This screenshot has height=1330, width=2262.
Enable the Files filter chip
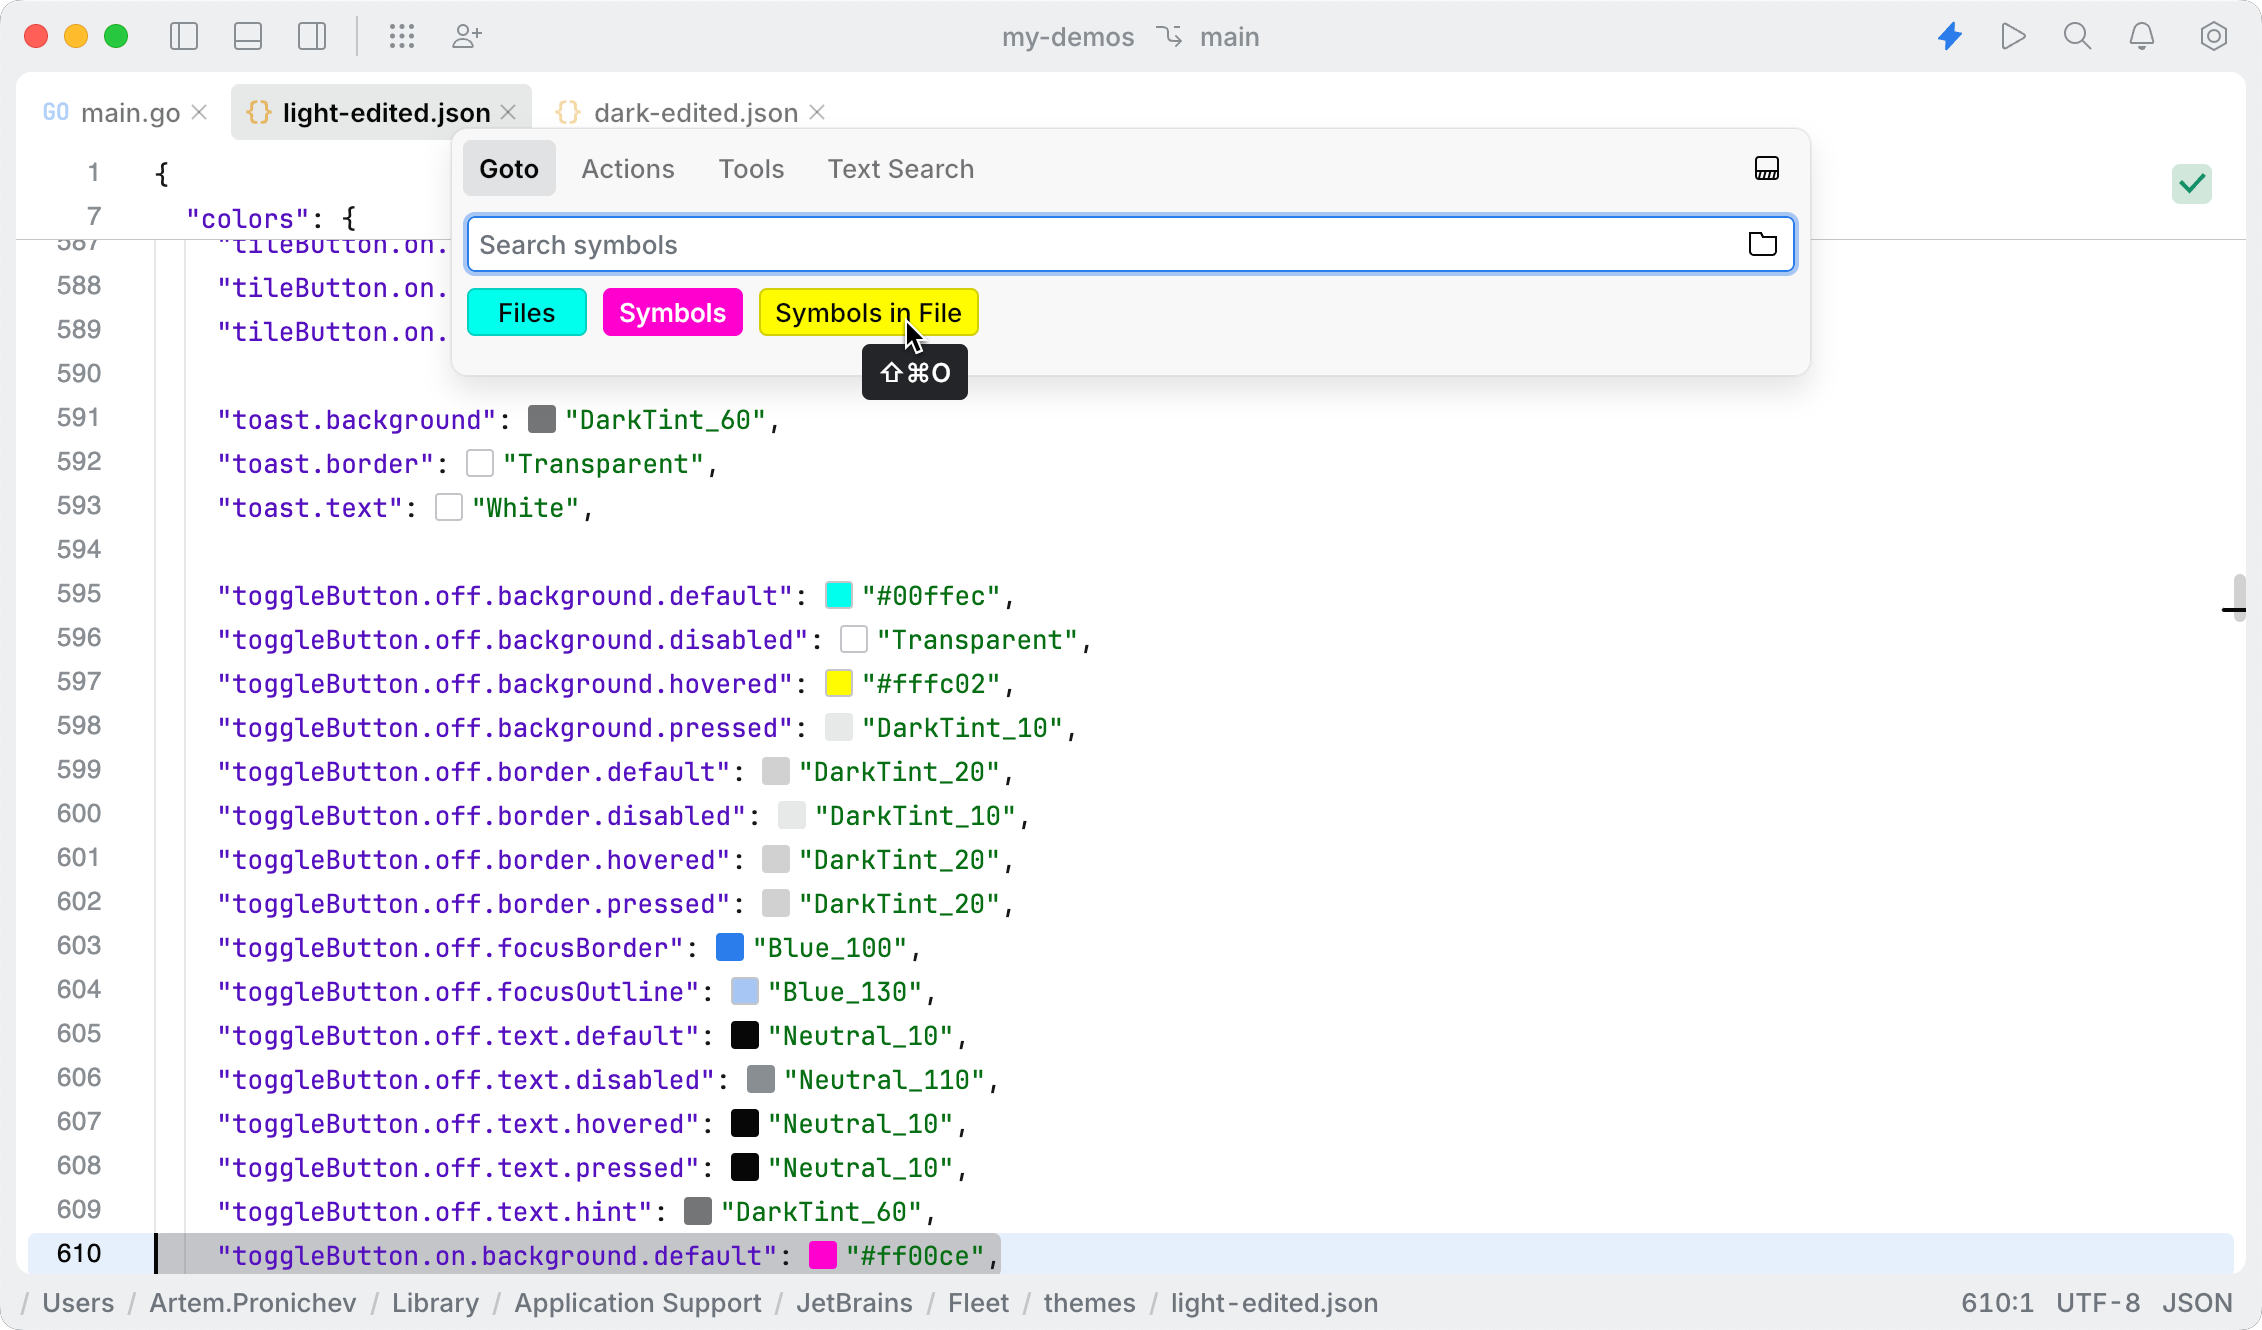tap(526, 312)
